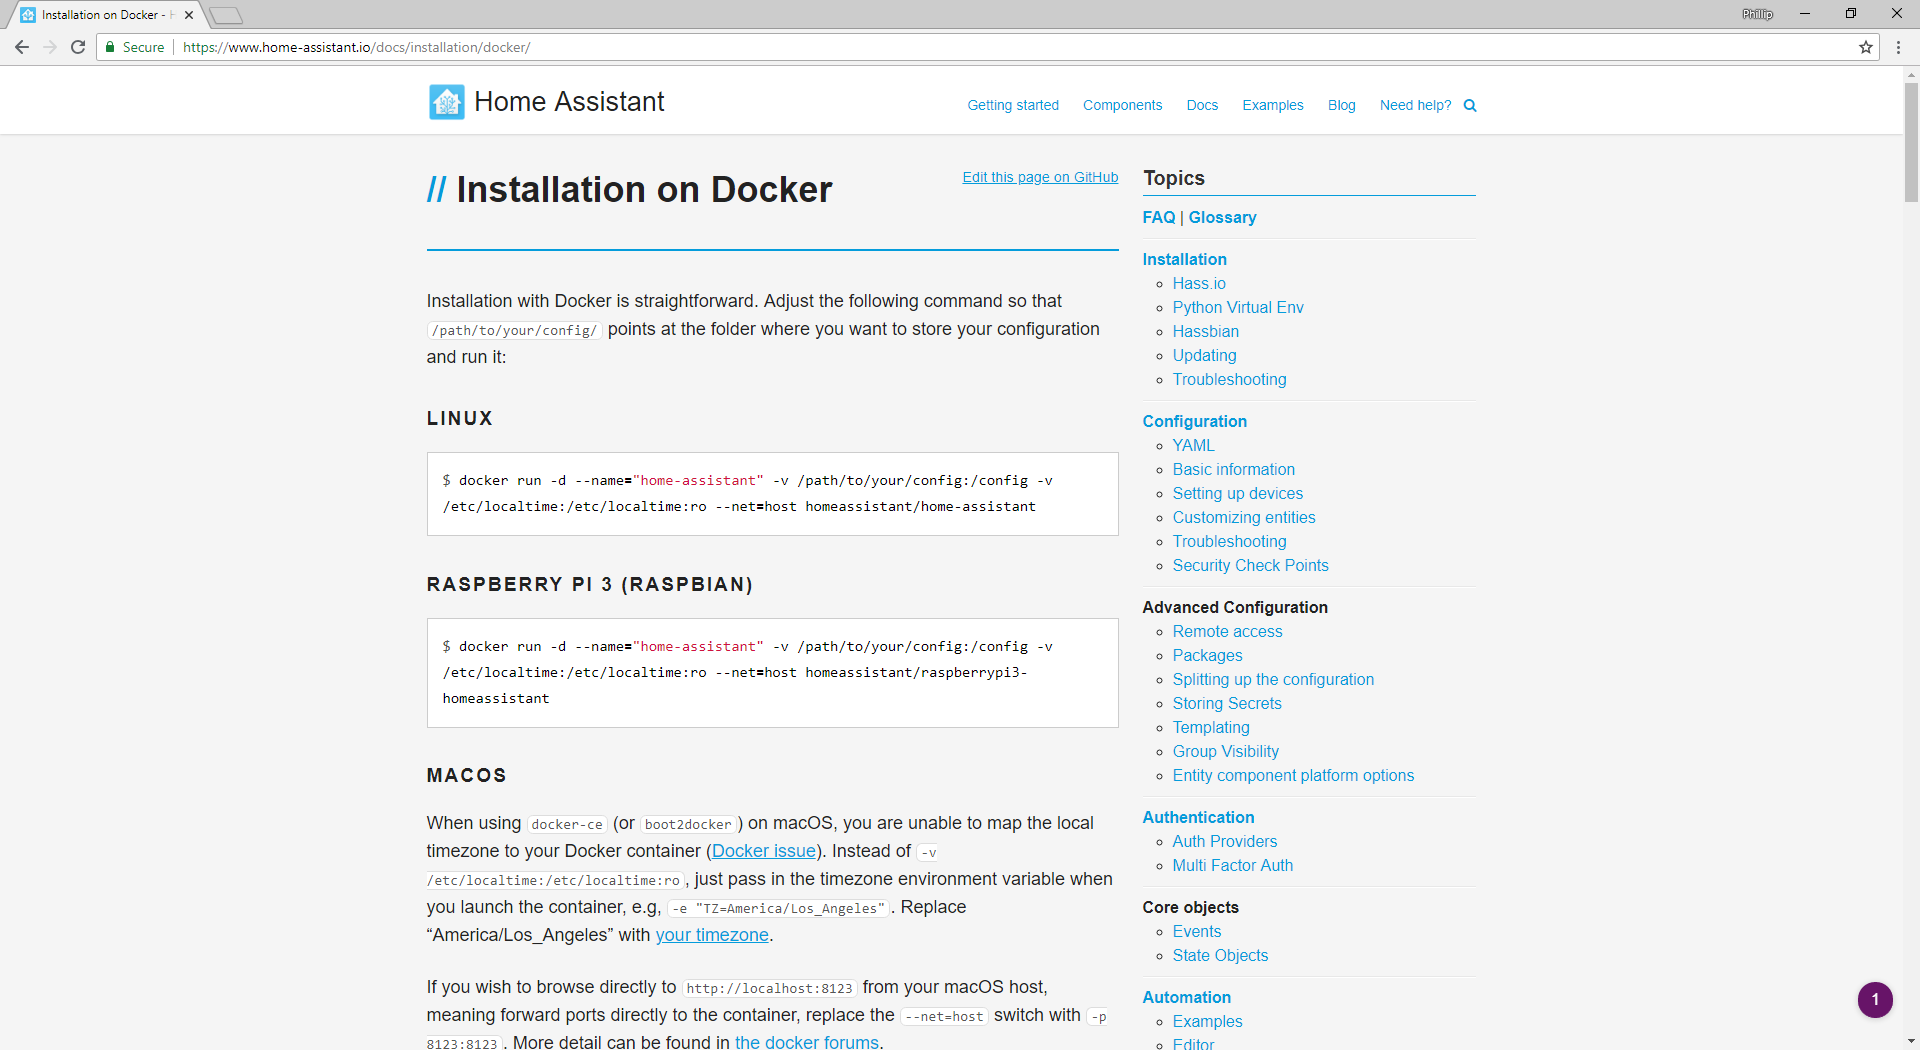Click the browser forward arrow
Image resolution: width=1920 pixels, height=1050 pixels.
50,47
